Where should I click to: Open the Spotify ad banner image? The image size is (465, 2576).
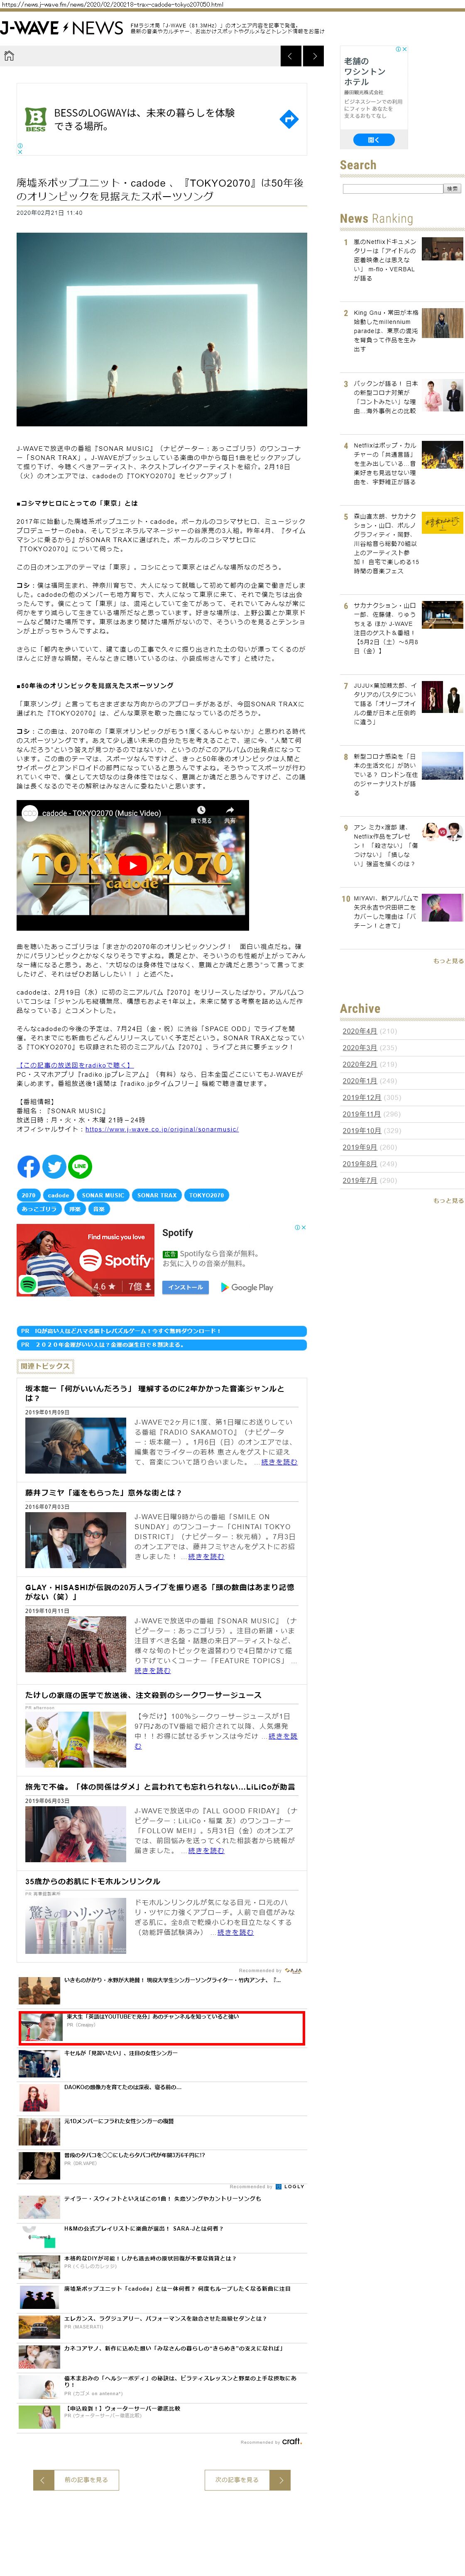[85, 1260]
